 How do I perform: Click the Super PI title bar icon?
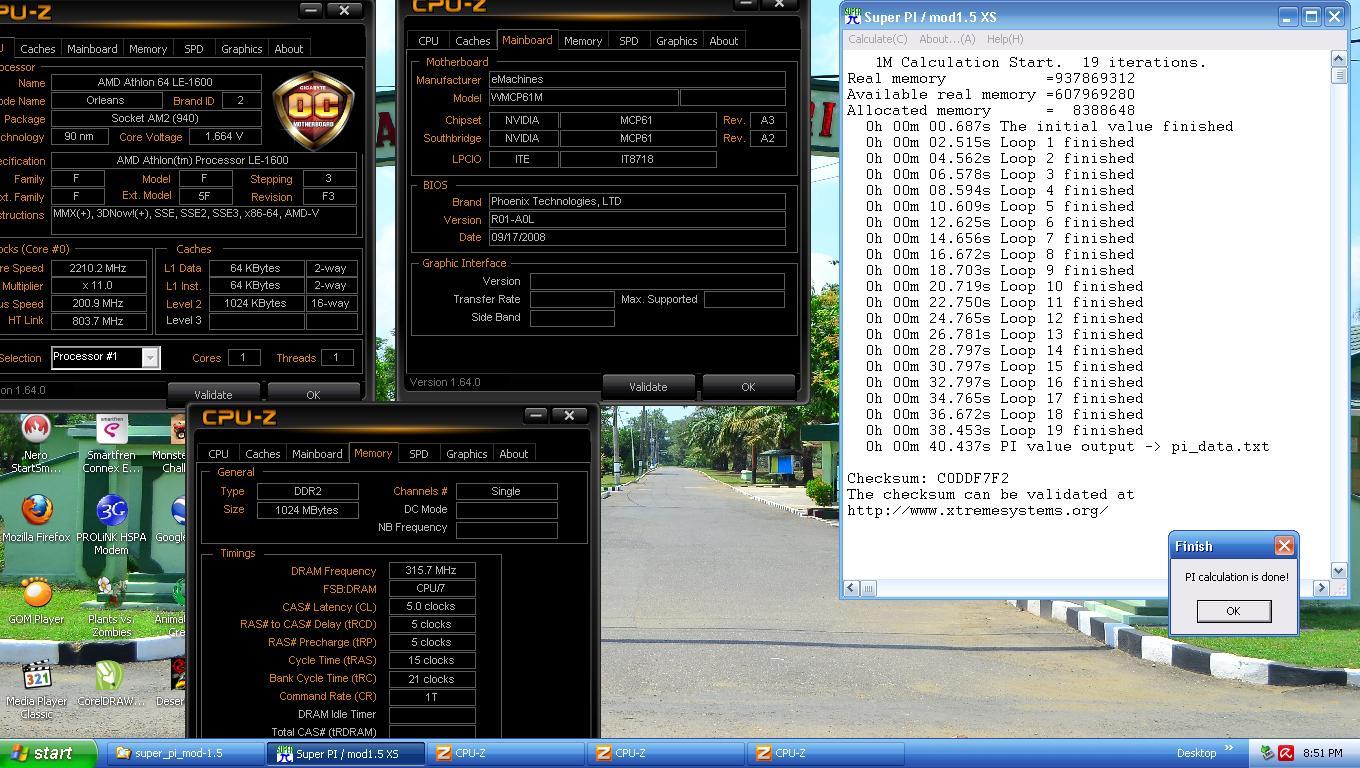[852, 16]
